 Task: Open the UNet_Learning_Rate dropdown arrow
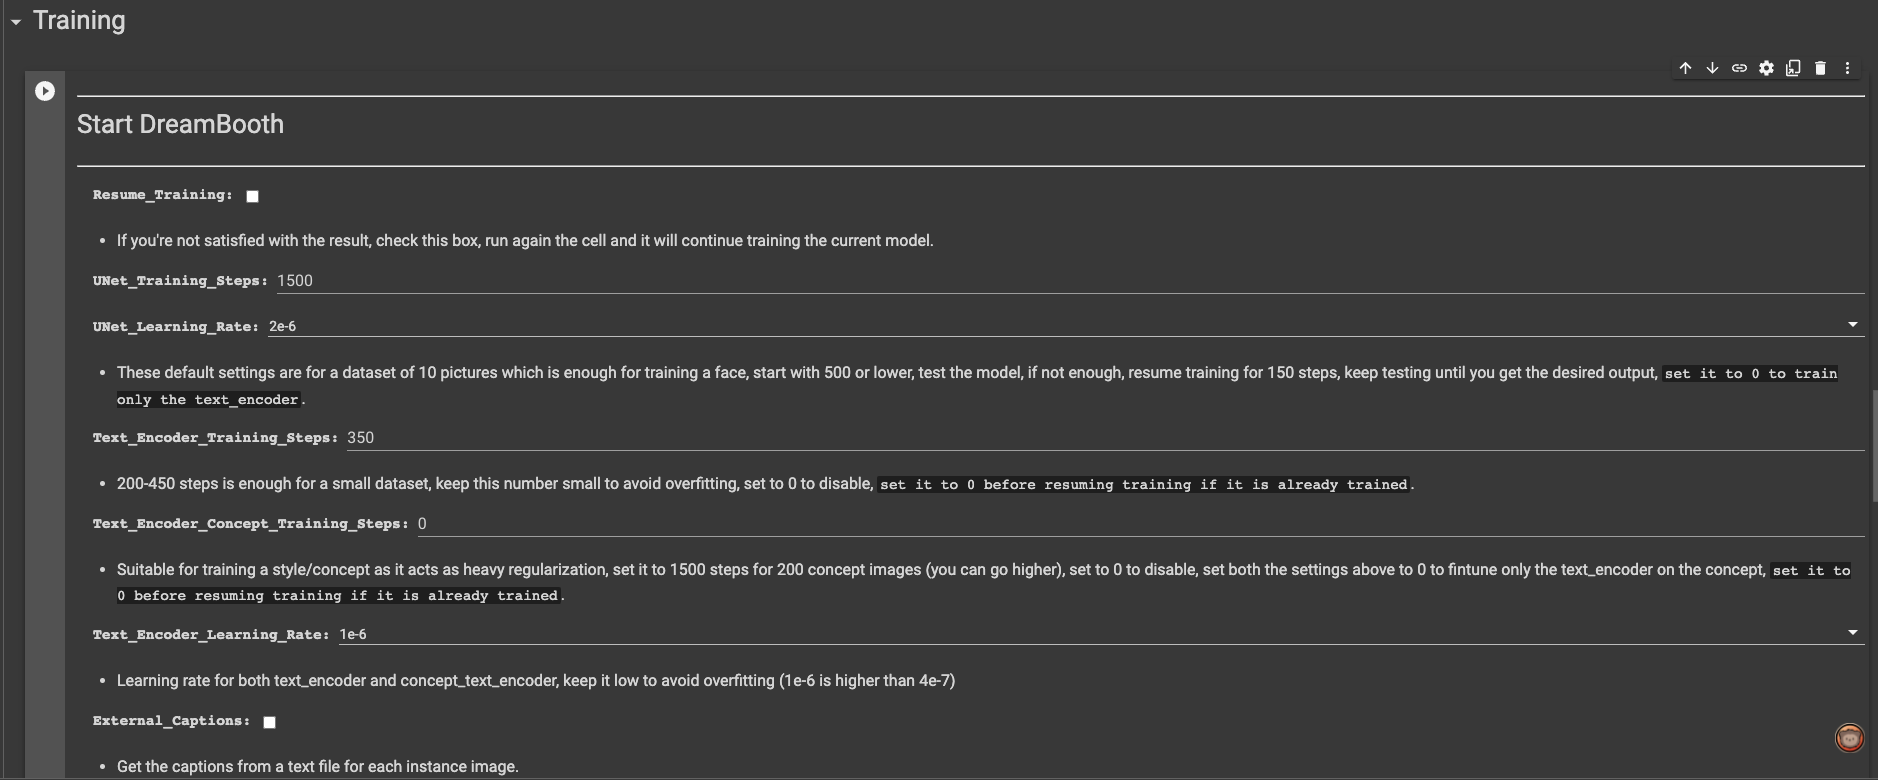point(1852,325)
